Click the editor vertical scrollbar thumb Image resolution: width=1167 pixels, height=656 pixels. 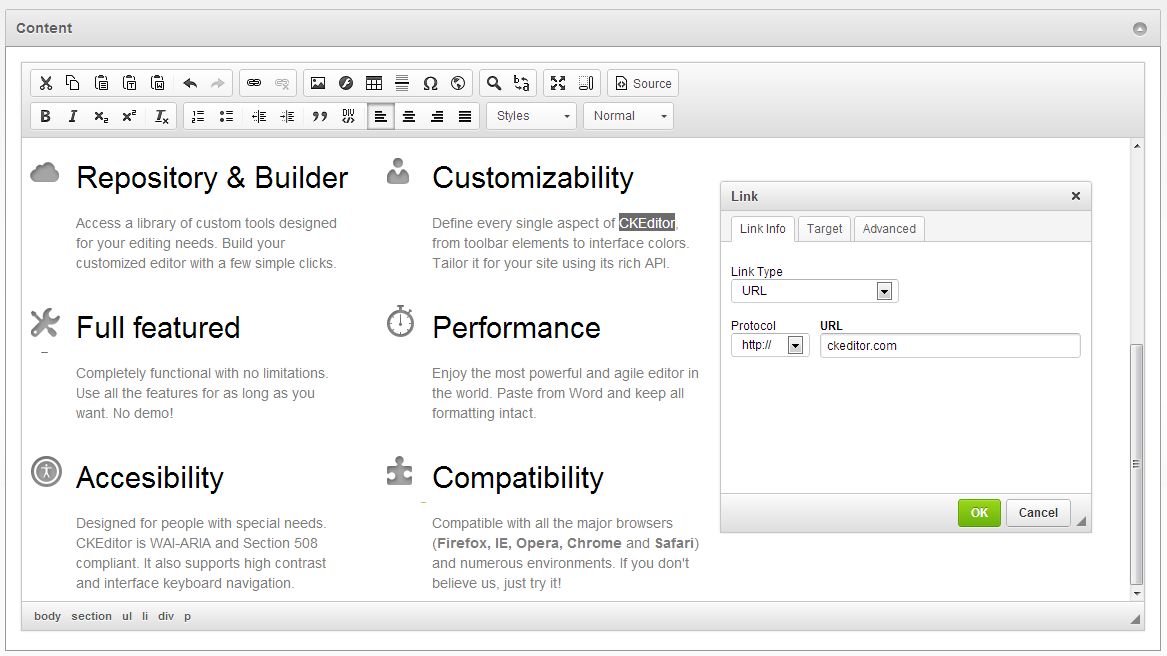pyautogui.click(x=1136, y=465)
